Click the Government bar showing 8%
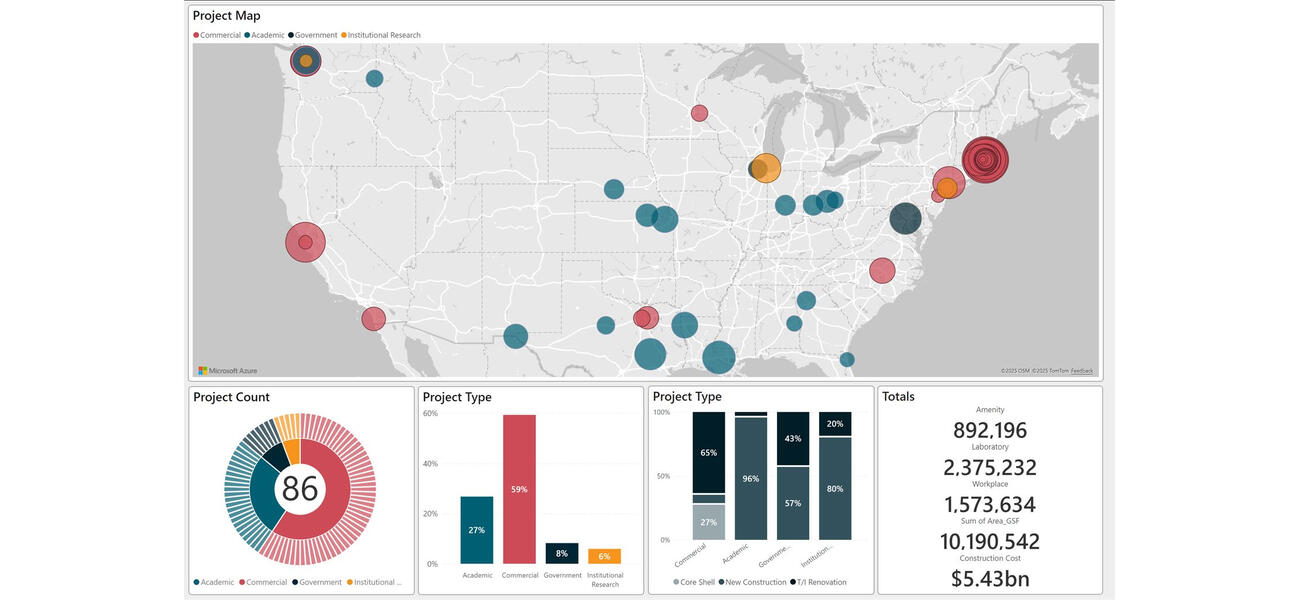 tap(561, 553)
